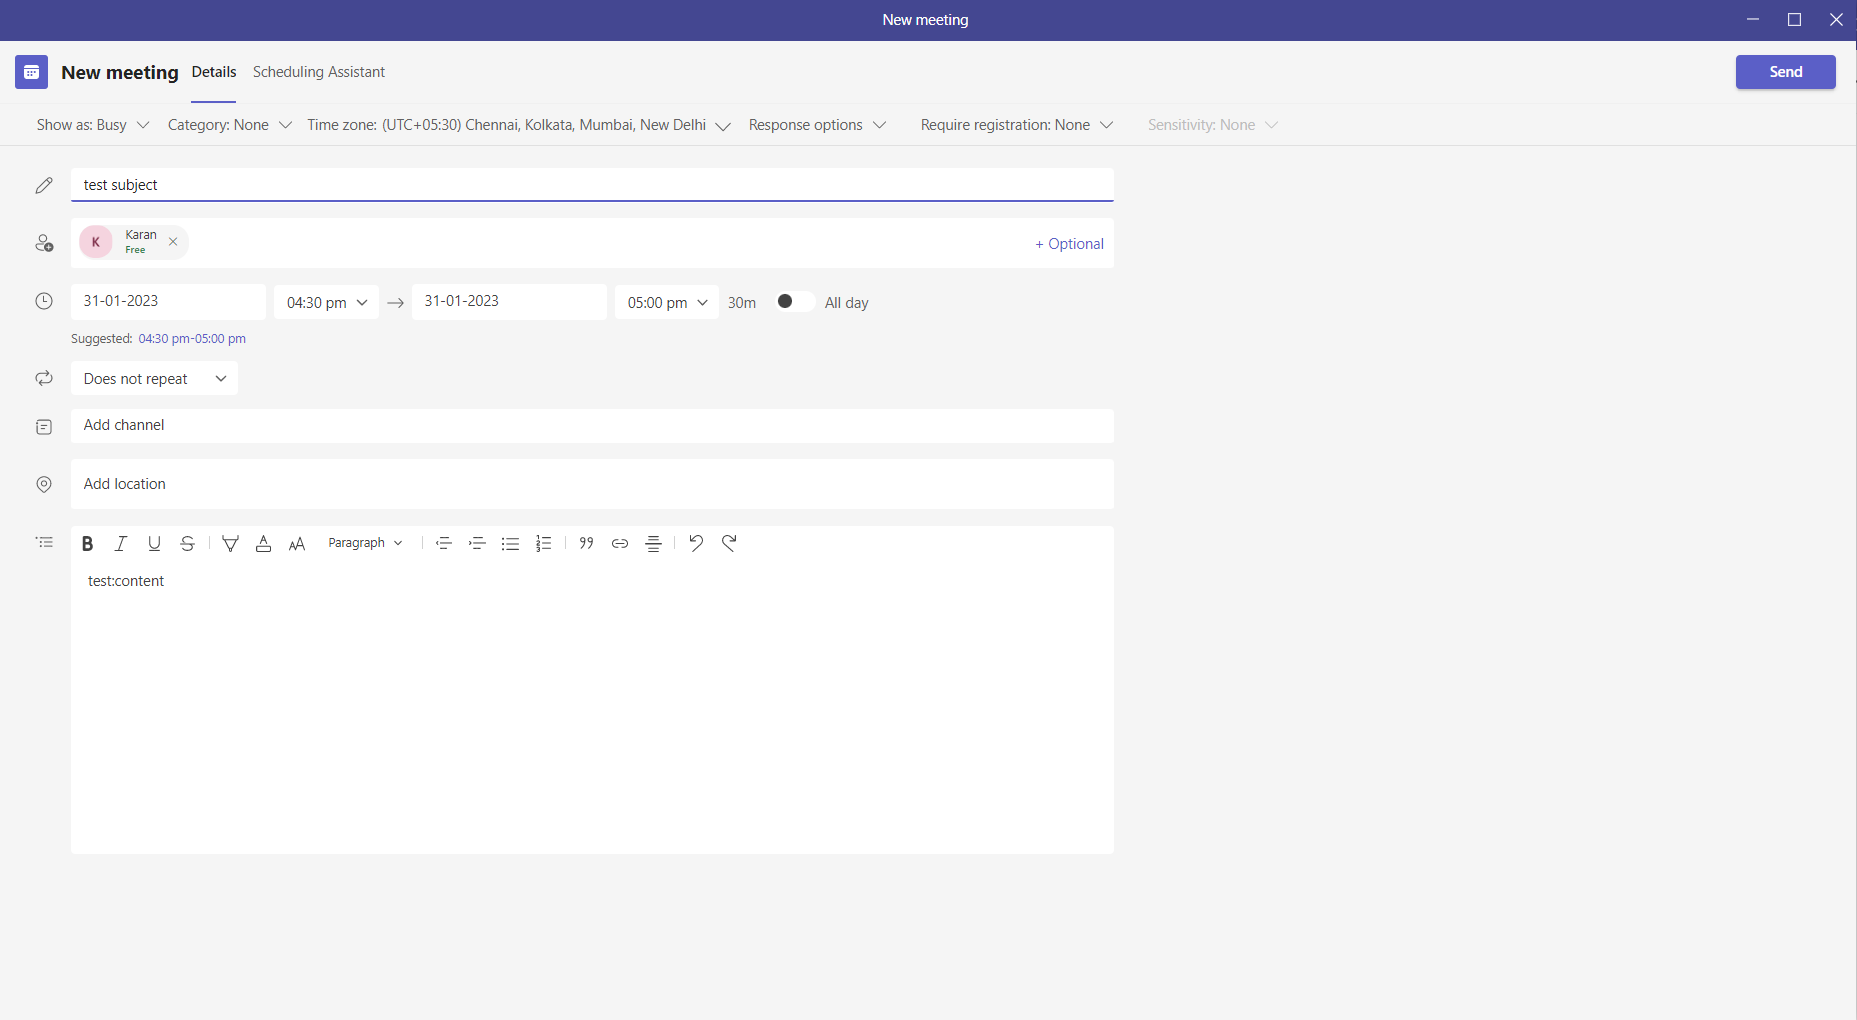Click the Karan attendee chip

(x=134, y=242)
